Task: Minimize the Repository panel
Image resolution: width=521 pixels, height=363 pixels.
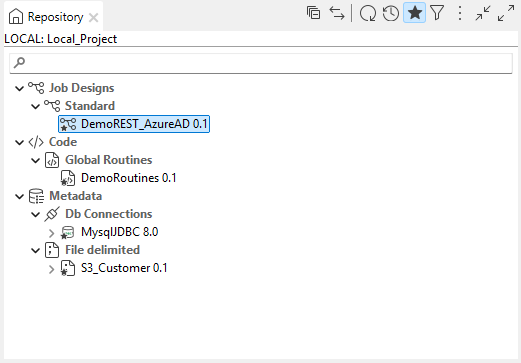Action: pyautogui.click(x=483, y=13)
